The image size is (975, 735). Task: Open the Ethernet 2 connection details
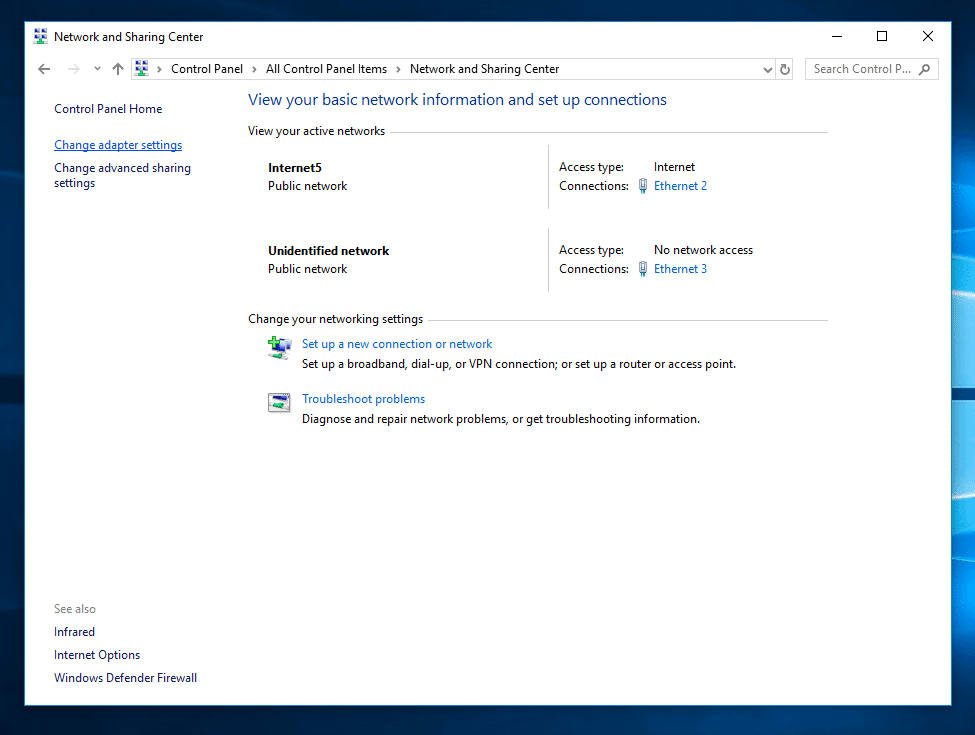coord(680,185)
